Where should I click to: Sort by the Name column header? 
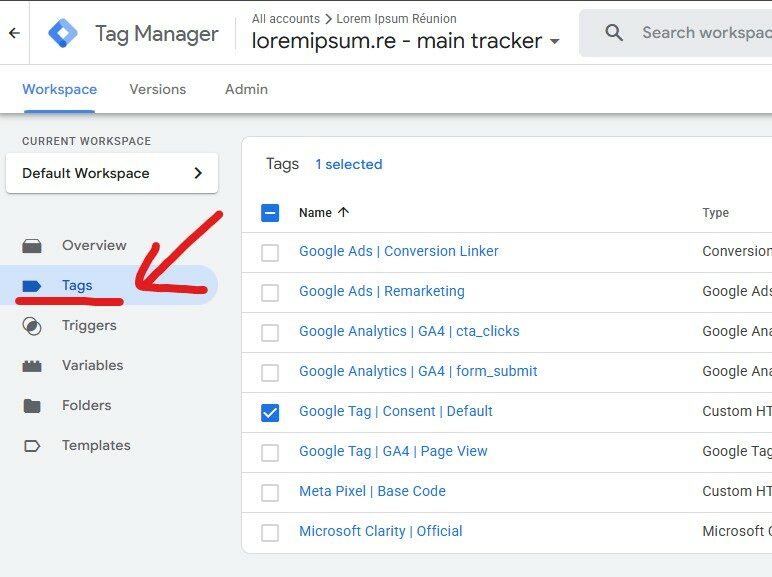click(315, 213)
